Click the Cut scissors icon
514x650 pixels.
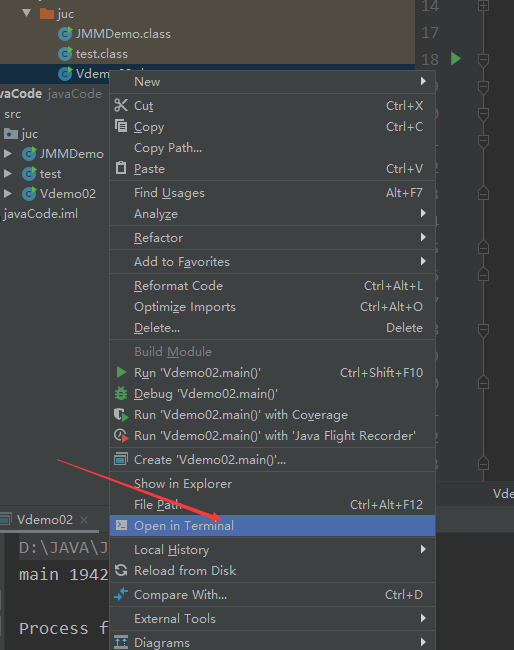121,105
